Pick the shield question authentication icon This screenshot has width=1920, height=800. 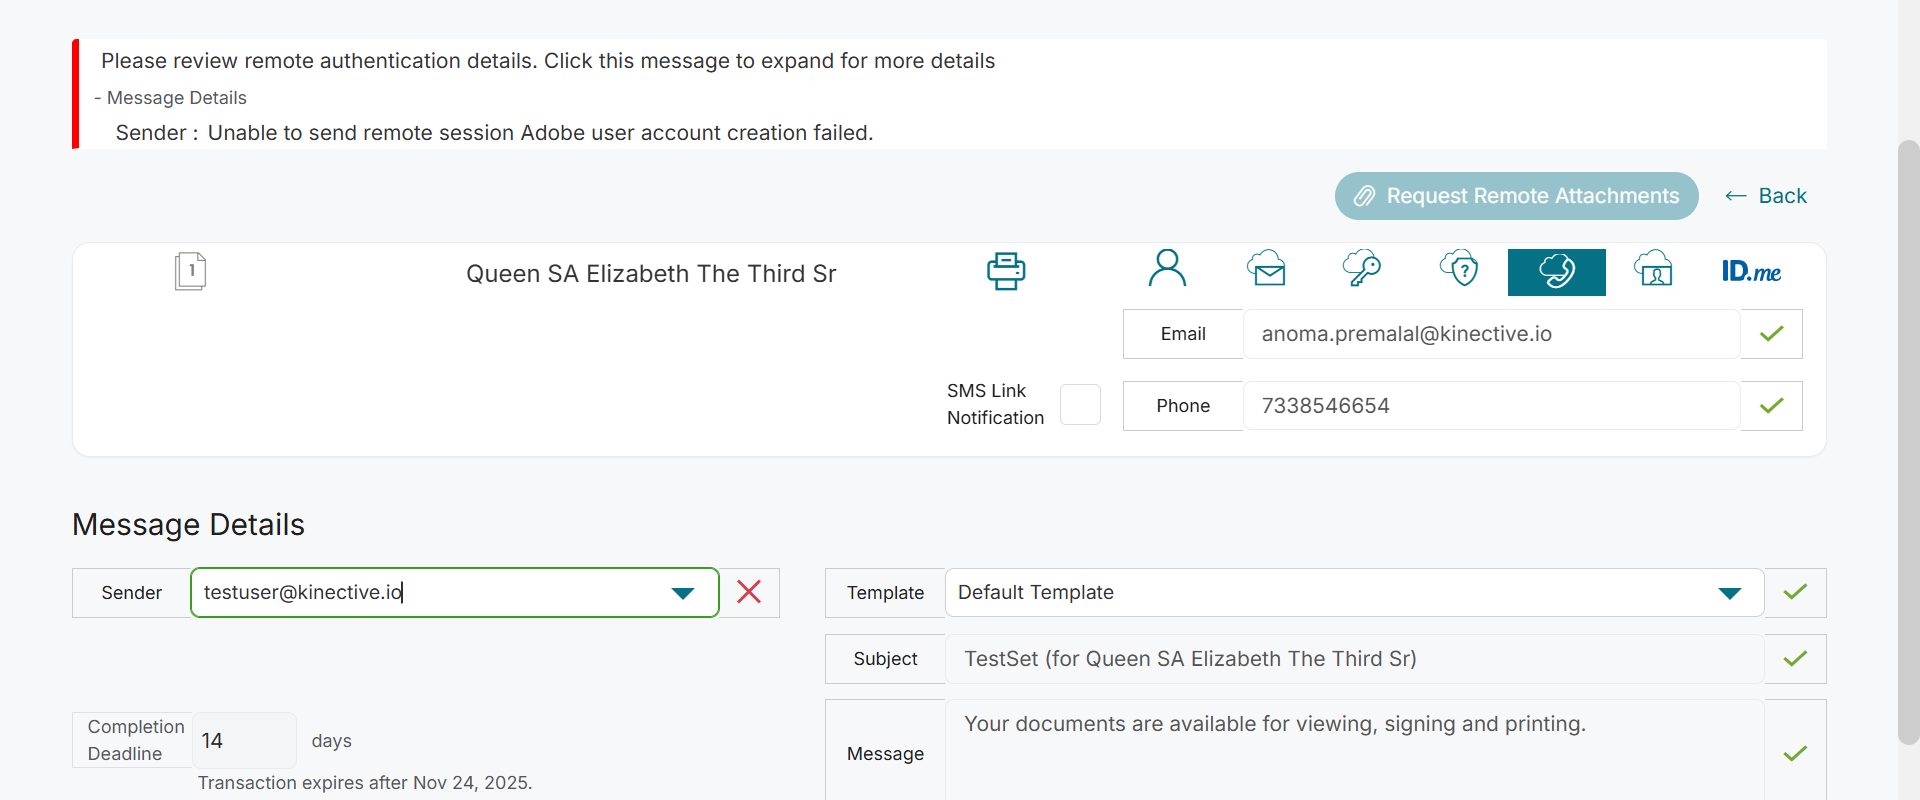pos(1459,269)
